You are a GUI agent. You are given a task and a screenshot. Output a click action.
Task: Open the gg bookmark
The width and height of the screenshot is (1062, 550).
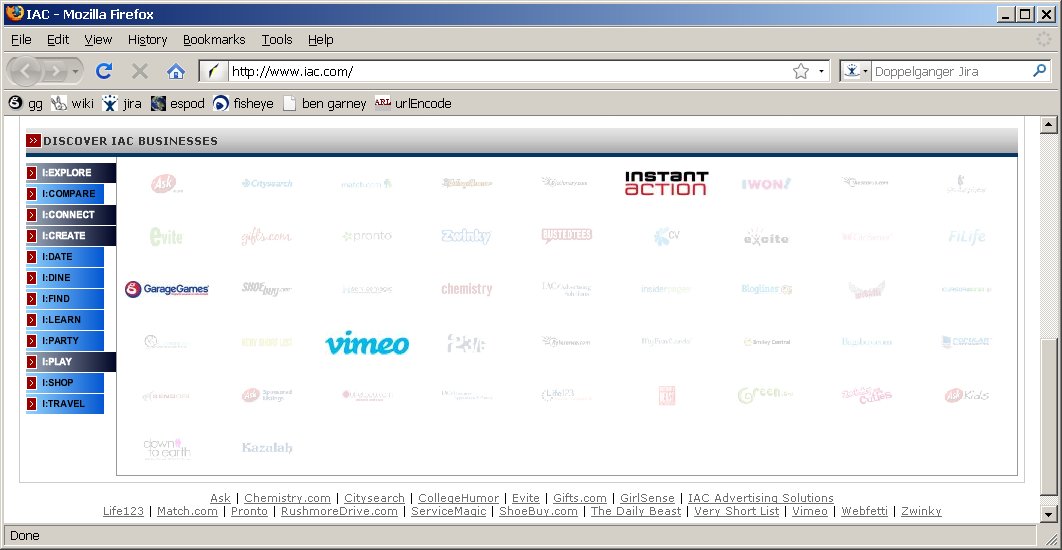(26, 103)
